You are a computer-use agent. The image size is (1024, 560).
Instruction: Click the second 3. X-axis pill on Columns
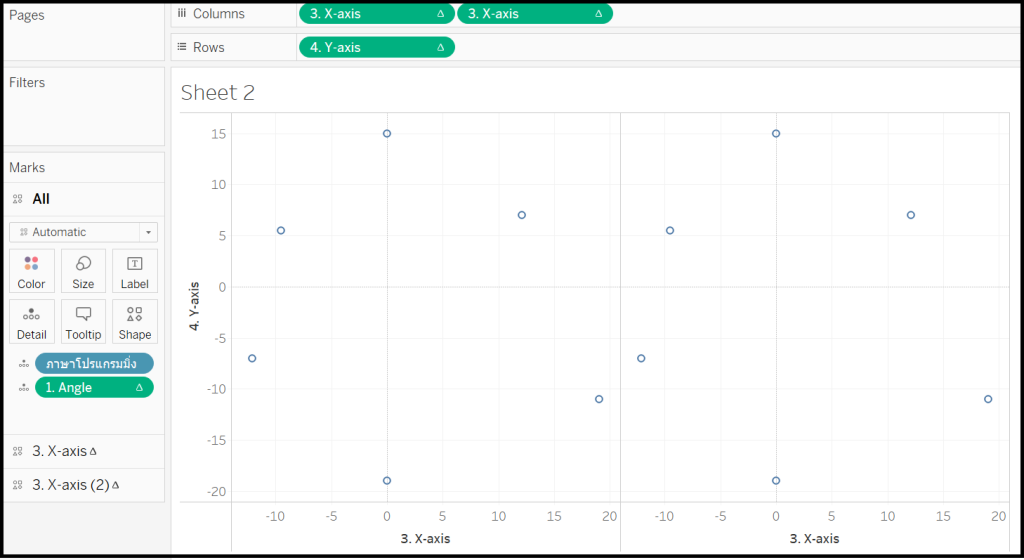(534, 14)
